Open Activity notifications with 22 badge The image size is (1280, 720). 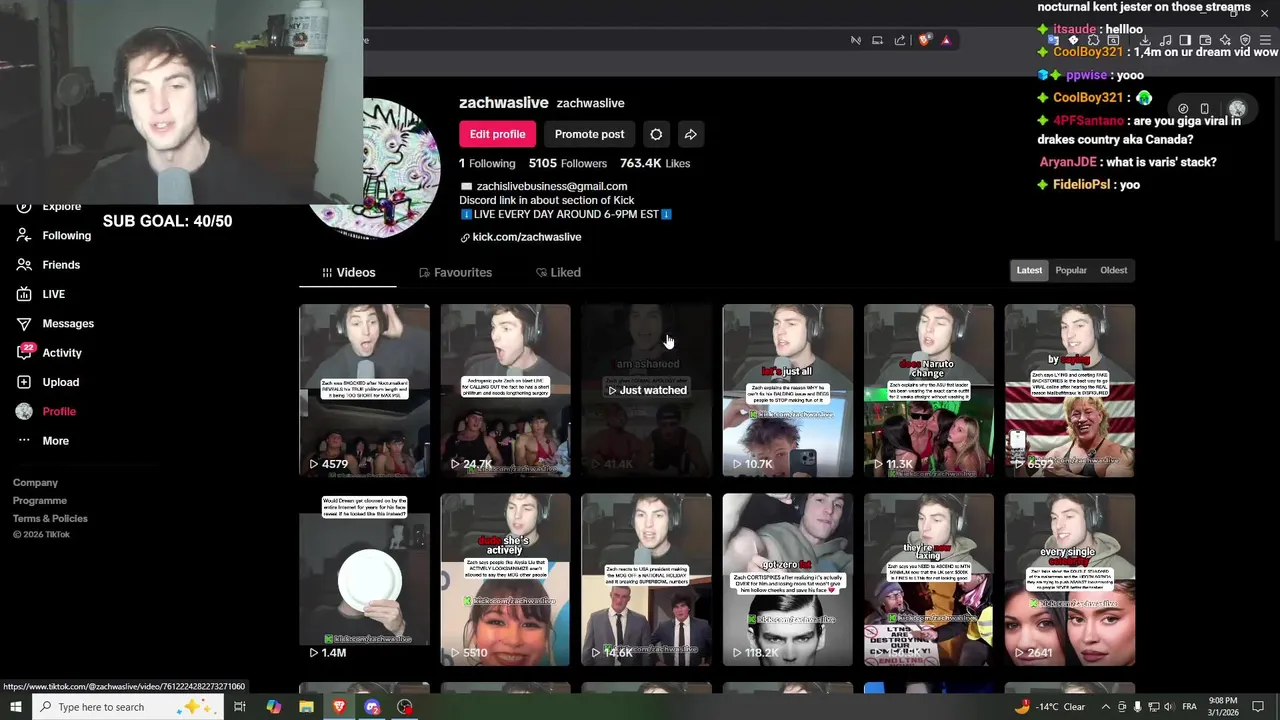click(x=49, y=353)
